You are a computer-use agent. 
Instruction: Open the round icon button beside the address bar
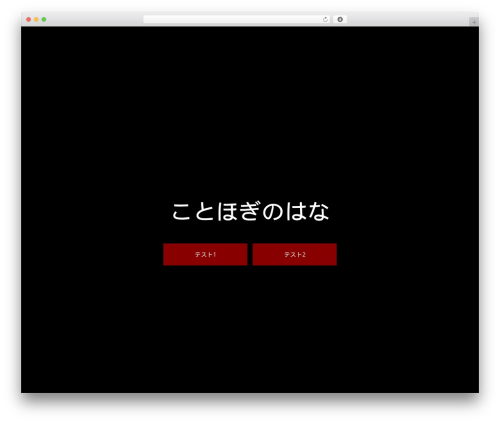[340, 19]
